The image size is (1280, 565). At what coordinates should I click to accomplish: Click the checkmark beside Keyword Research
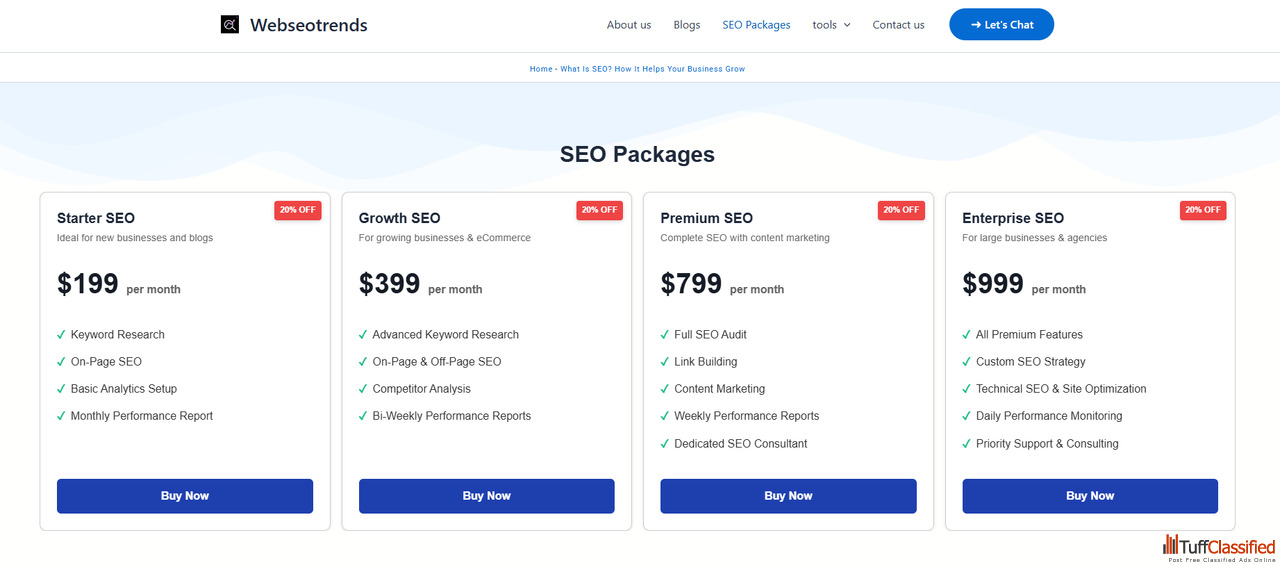62,334
